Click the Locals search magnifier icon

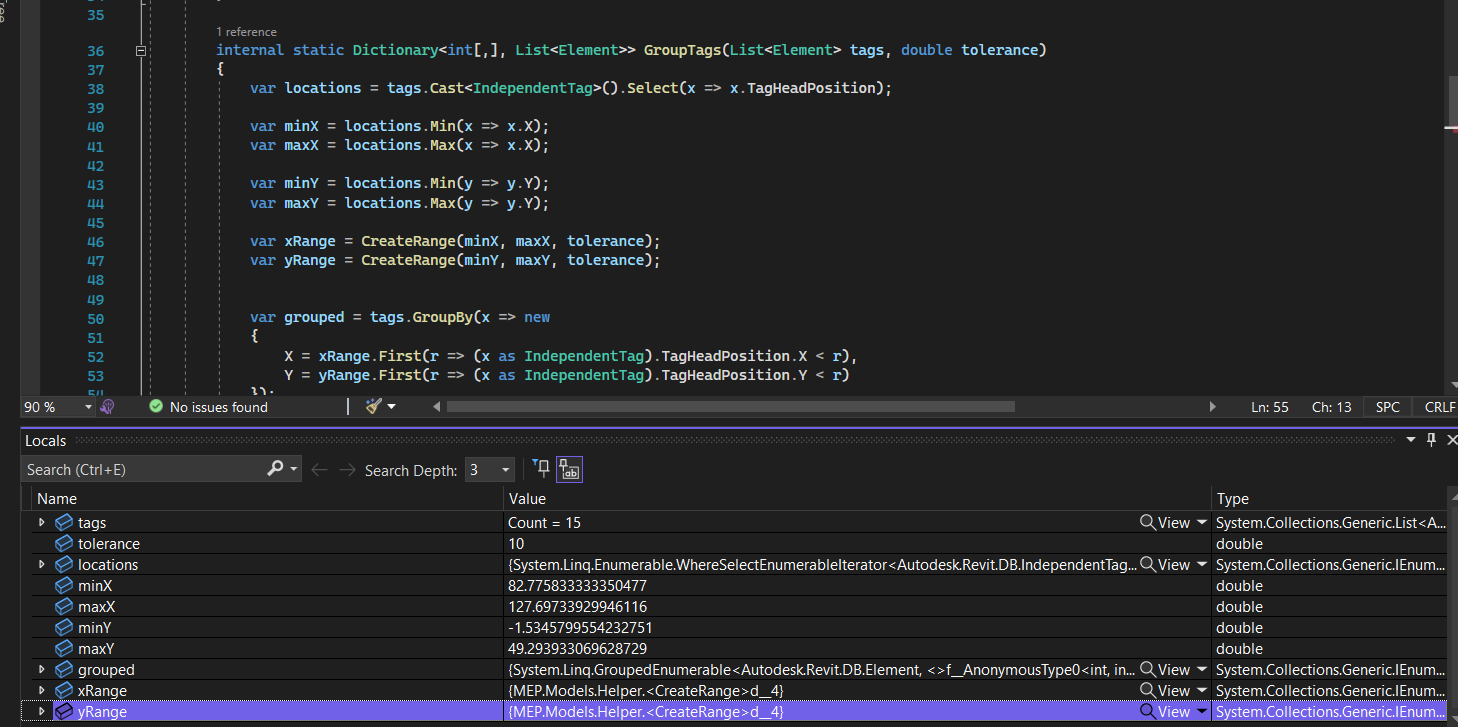(x=276, y=469)
